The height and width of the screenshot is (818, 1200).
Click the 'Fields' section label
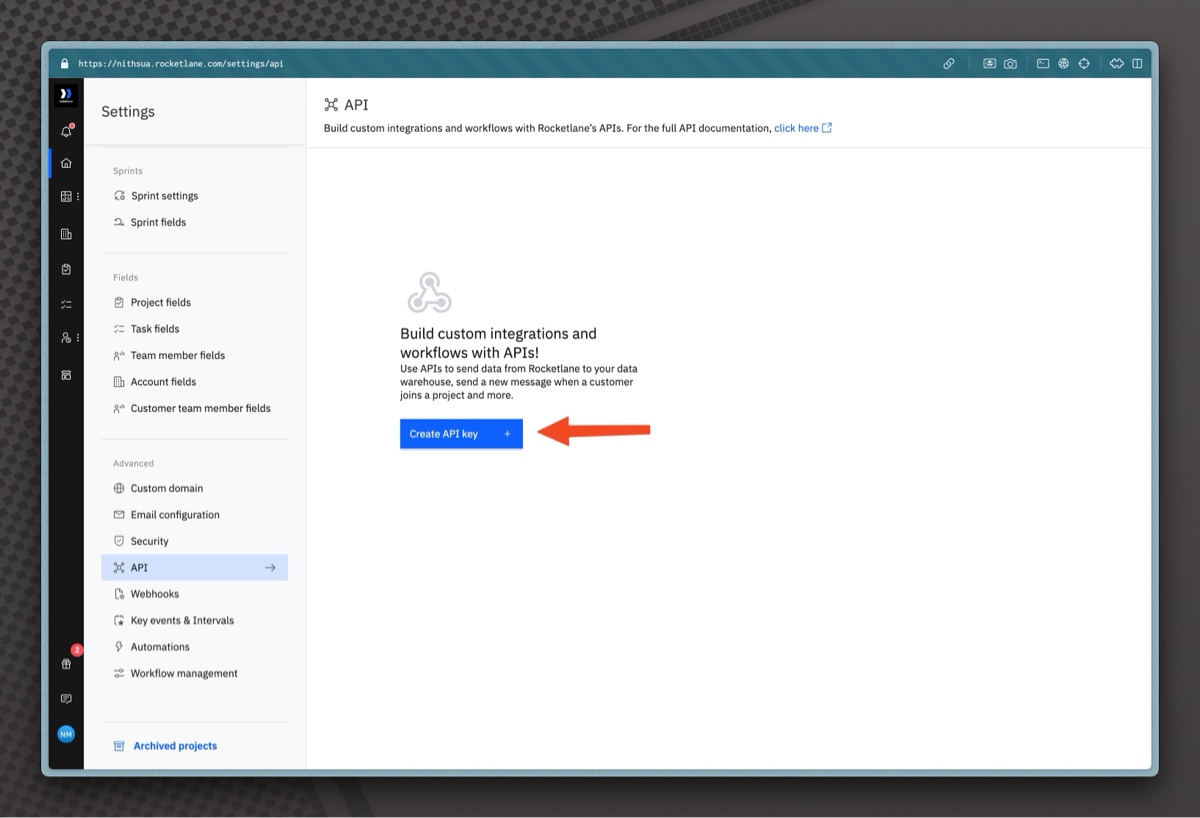pos(125,277)
